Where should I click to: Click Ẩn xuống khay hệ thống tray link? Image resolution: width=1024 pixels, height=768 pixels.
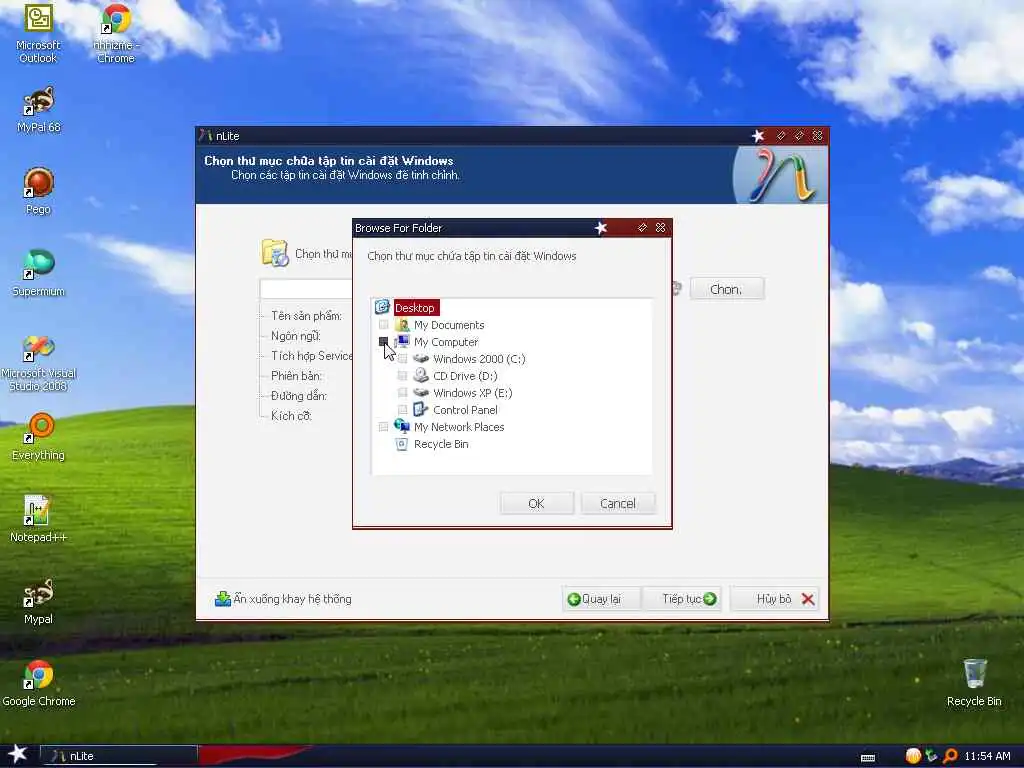pos(283,599)
